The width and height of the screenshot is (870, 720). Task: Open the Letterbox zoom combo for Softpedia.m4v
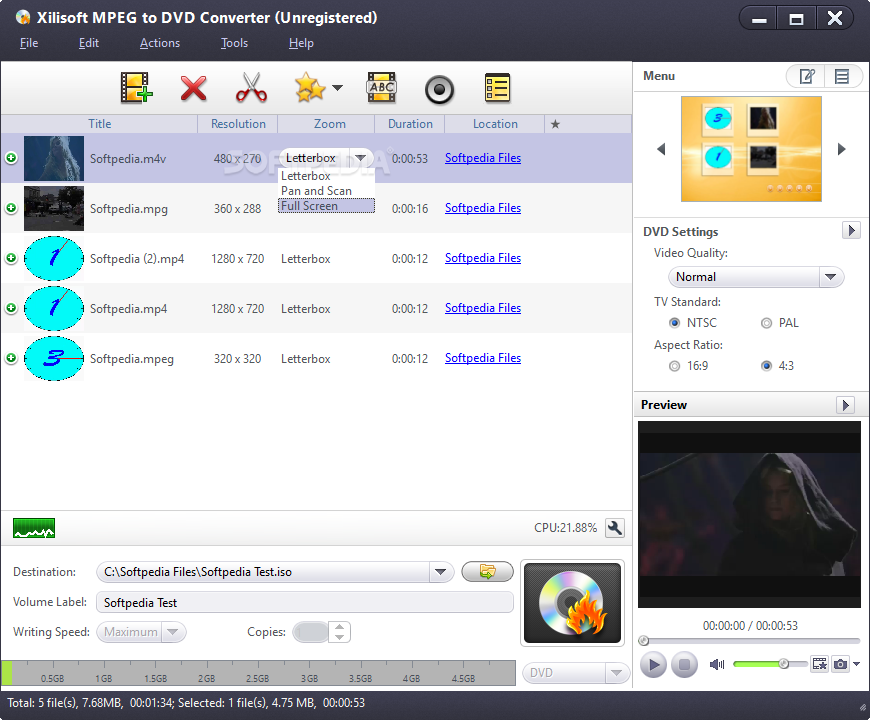(326, 158)
